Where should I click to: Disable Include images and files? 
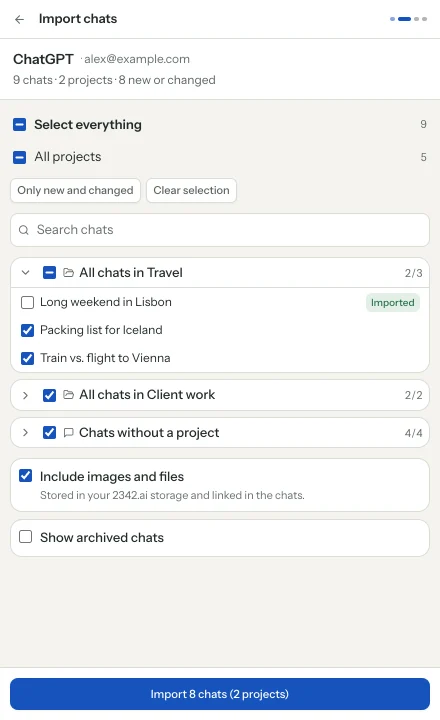26,476
